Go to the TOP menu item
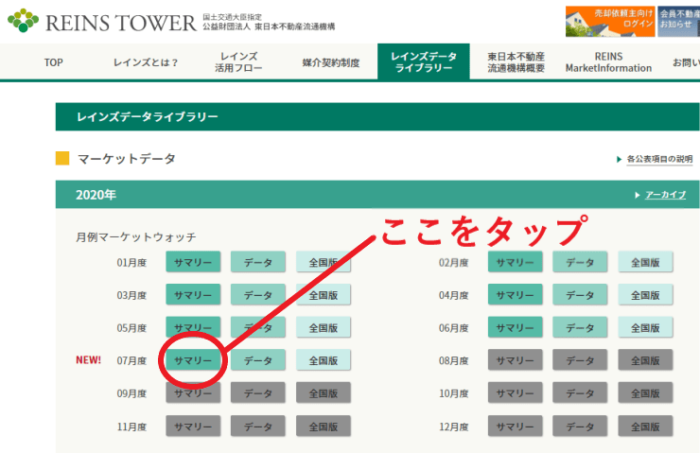This screenshot has height=453, width=700. tap(54, 62)
